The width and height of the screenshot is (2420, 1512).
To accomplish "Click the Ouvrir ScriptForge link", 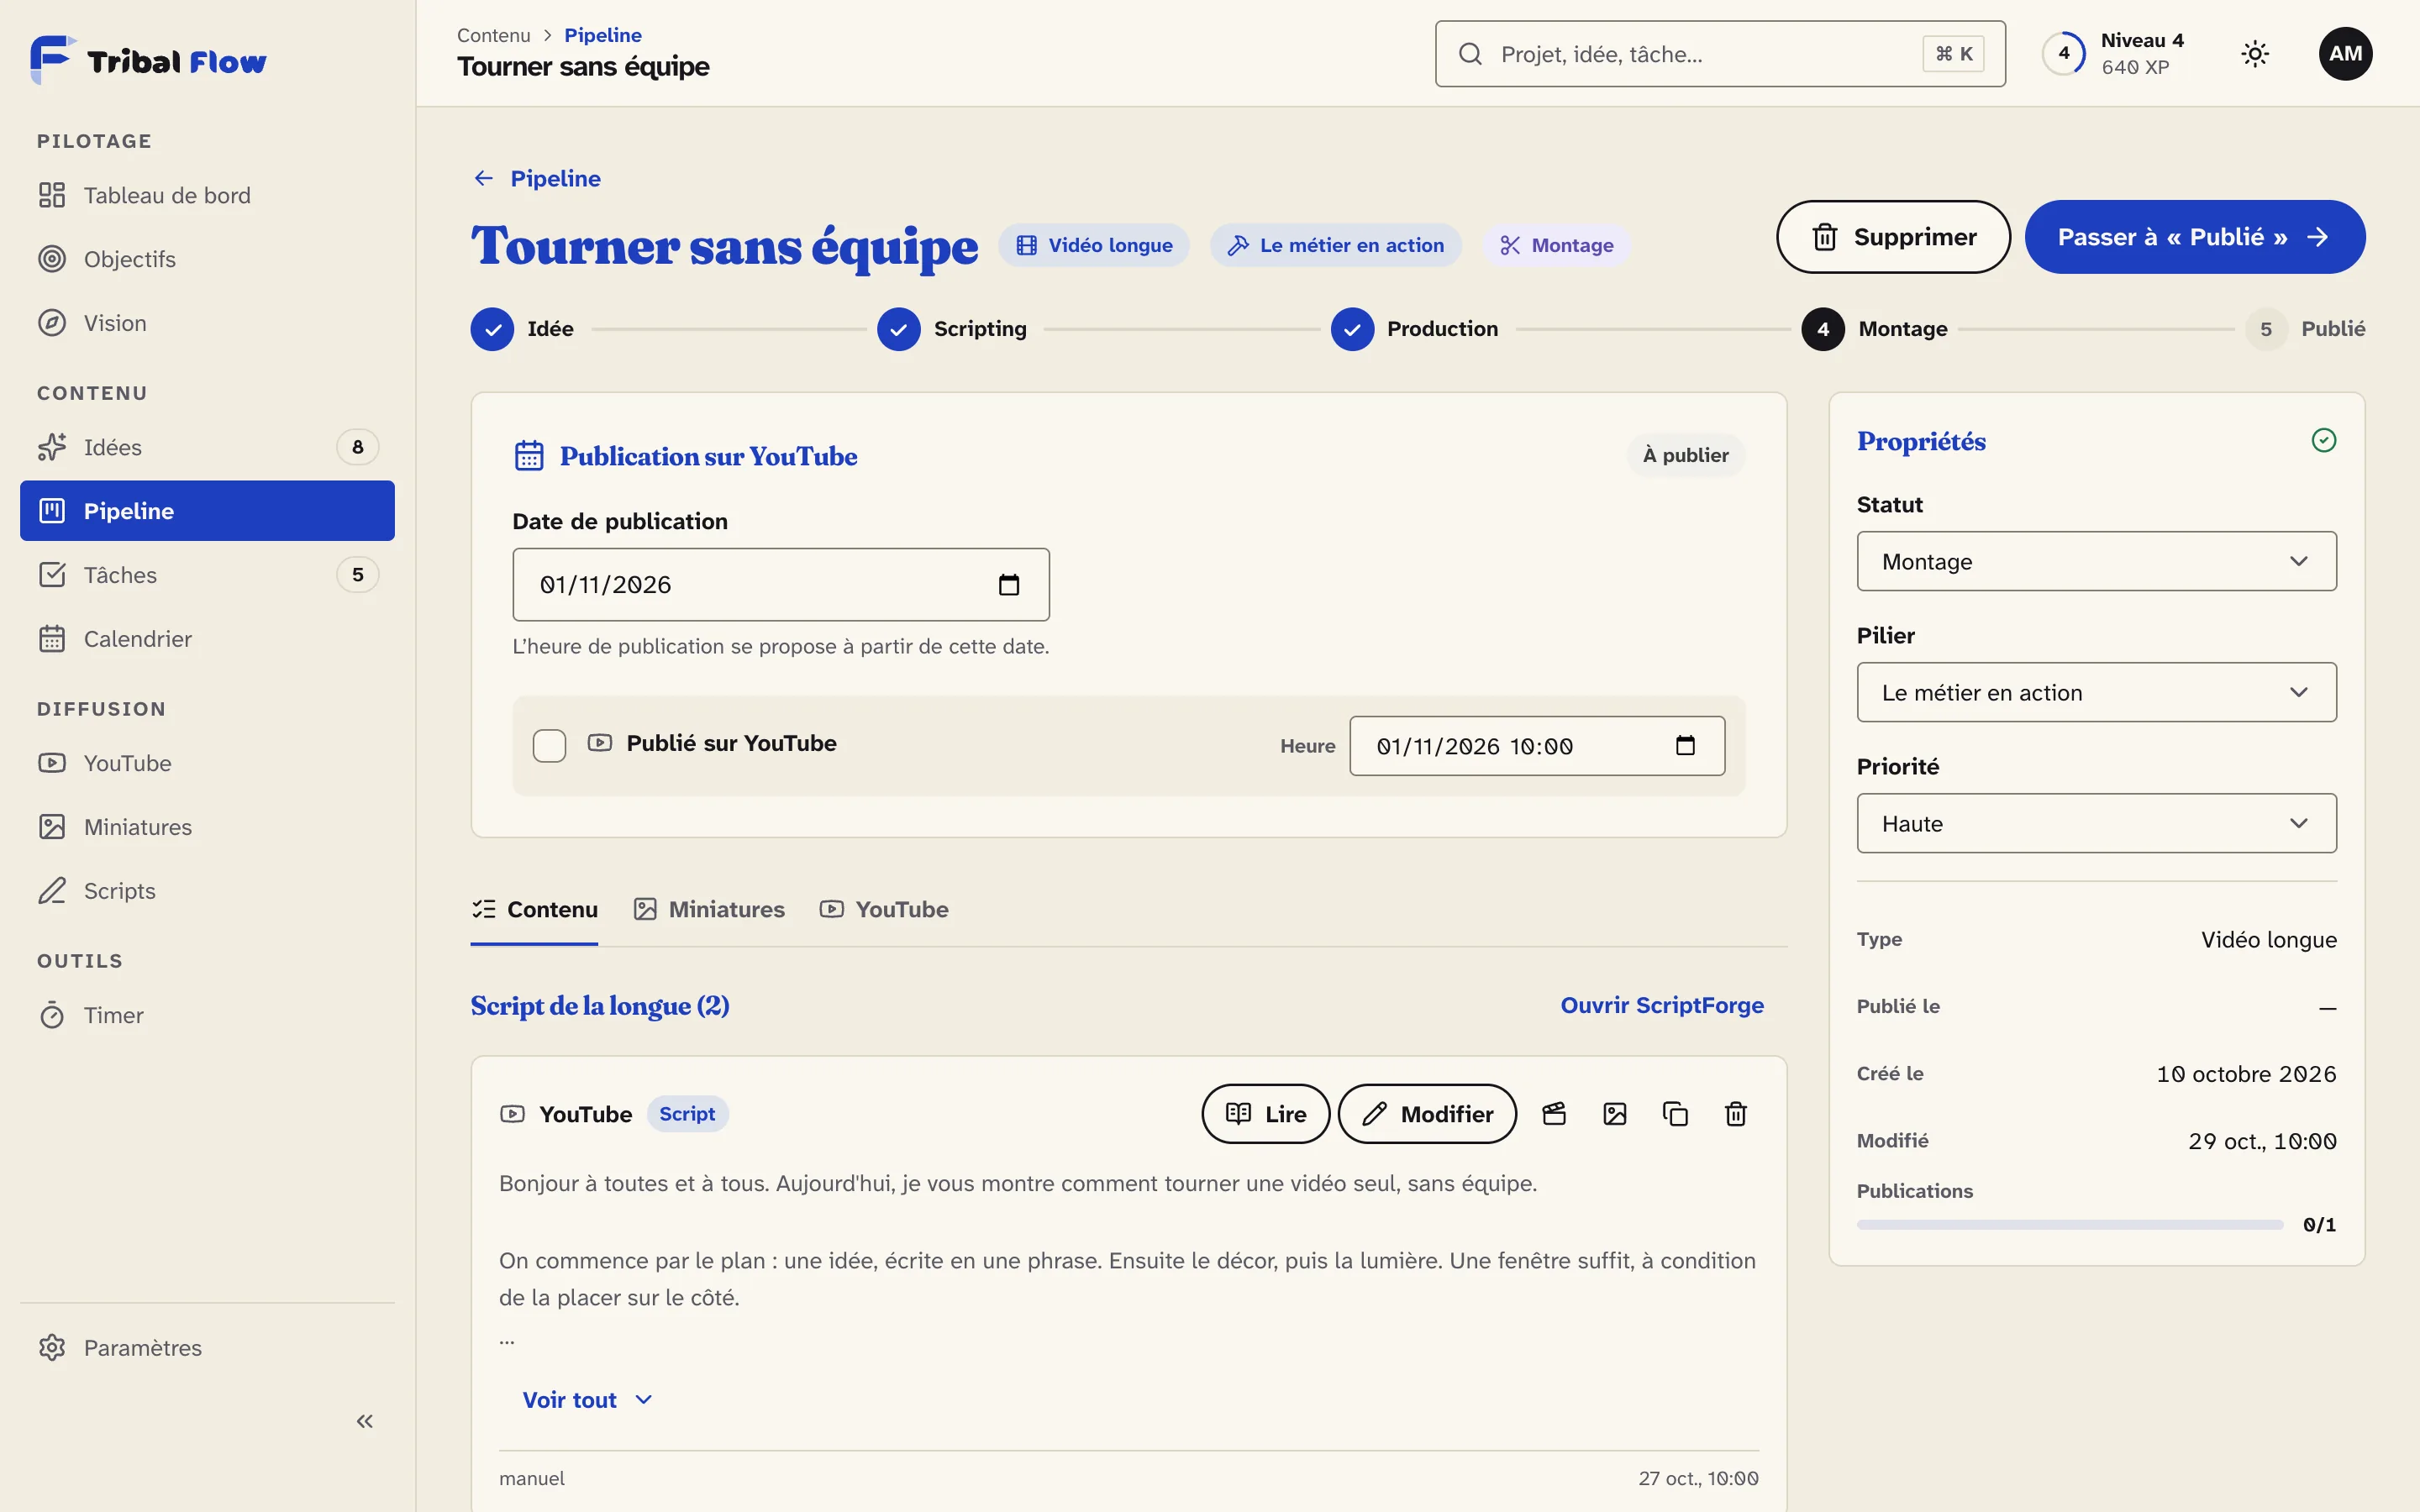I will point(1662,1005).
